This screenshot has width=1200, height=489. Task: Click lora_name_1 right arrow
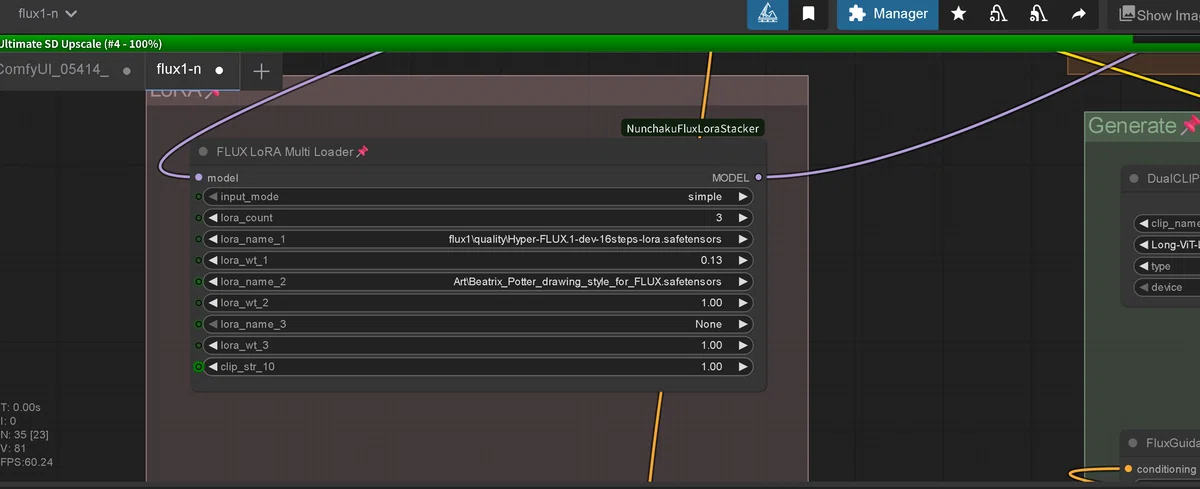[743, 239]
